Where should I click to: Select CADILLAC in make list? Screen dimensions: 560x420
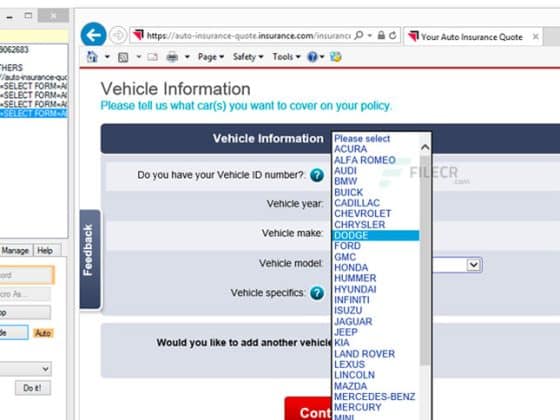[357, 203]
